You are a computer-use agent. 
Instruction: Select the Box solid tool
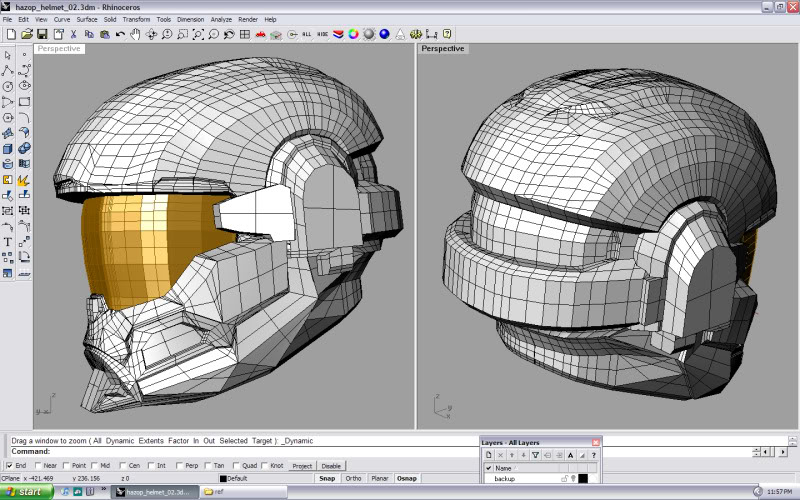[8, 148]
